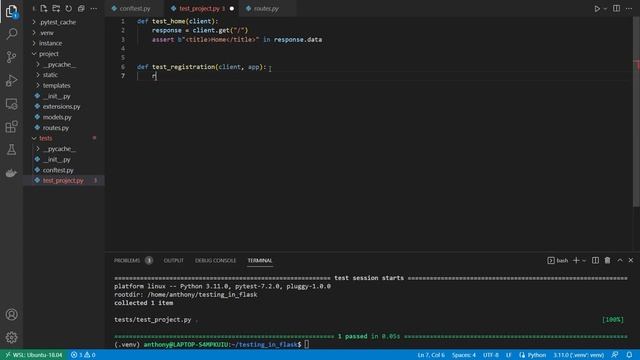Viewport: 640px width, 360px height.
Task: Open the DEBUG CONSOLE panel tab
Action: click(x=215, y=260)
